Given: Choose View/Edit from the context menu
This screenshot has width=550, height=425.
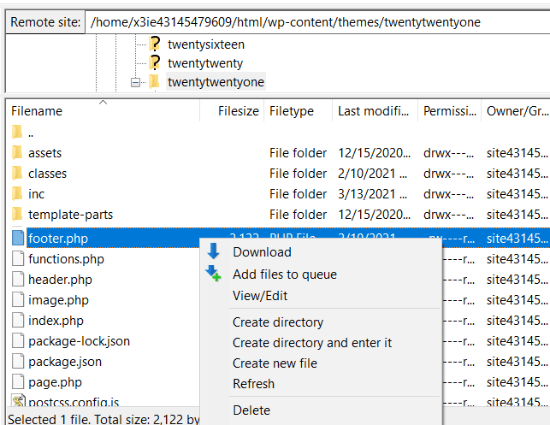Looking at the screenshot, I should pos(260,296).
